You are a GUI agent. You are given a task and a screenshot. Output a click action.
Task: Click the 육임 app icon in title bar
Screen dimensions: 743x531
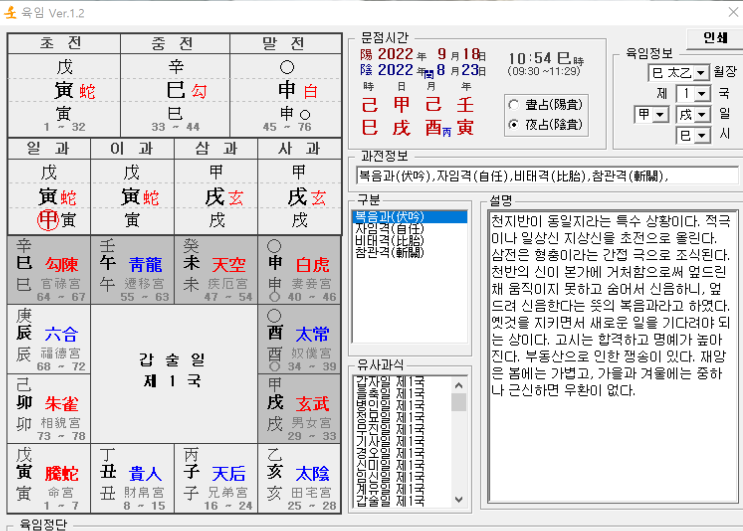pyautogui.click(x=10, y=13)
